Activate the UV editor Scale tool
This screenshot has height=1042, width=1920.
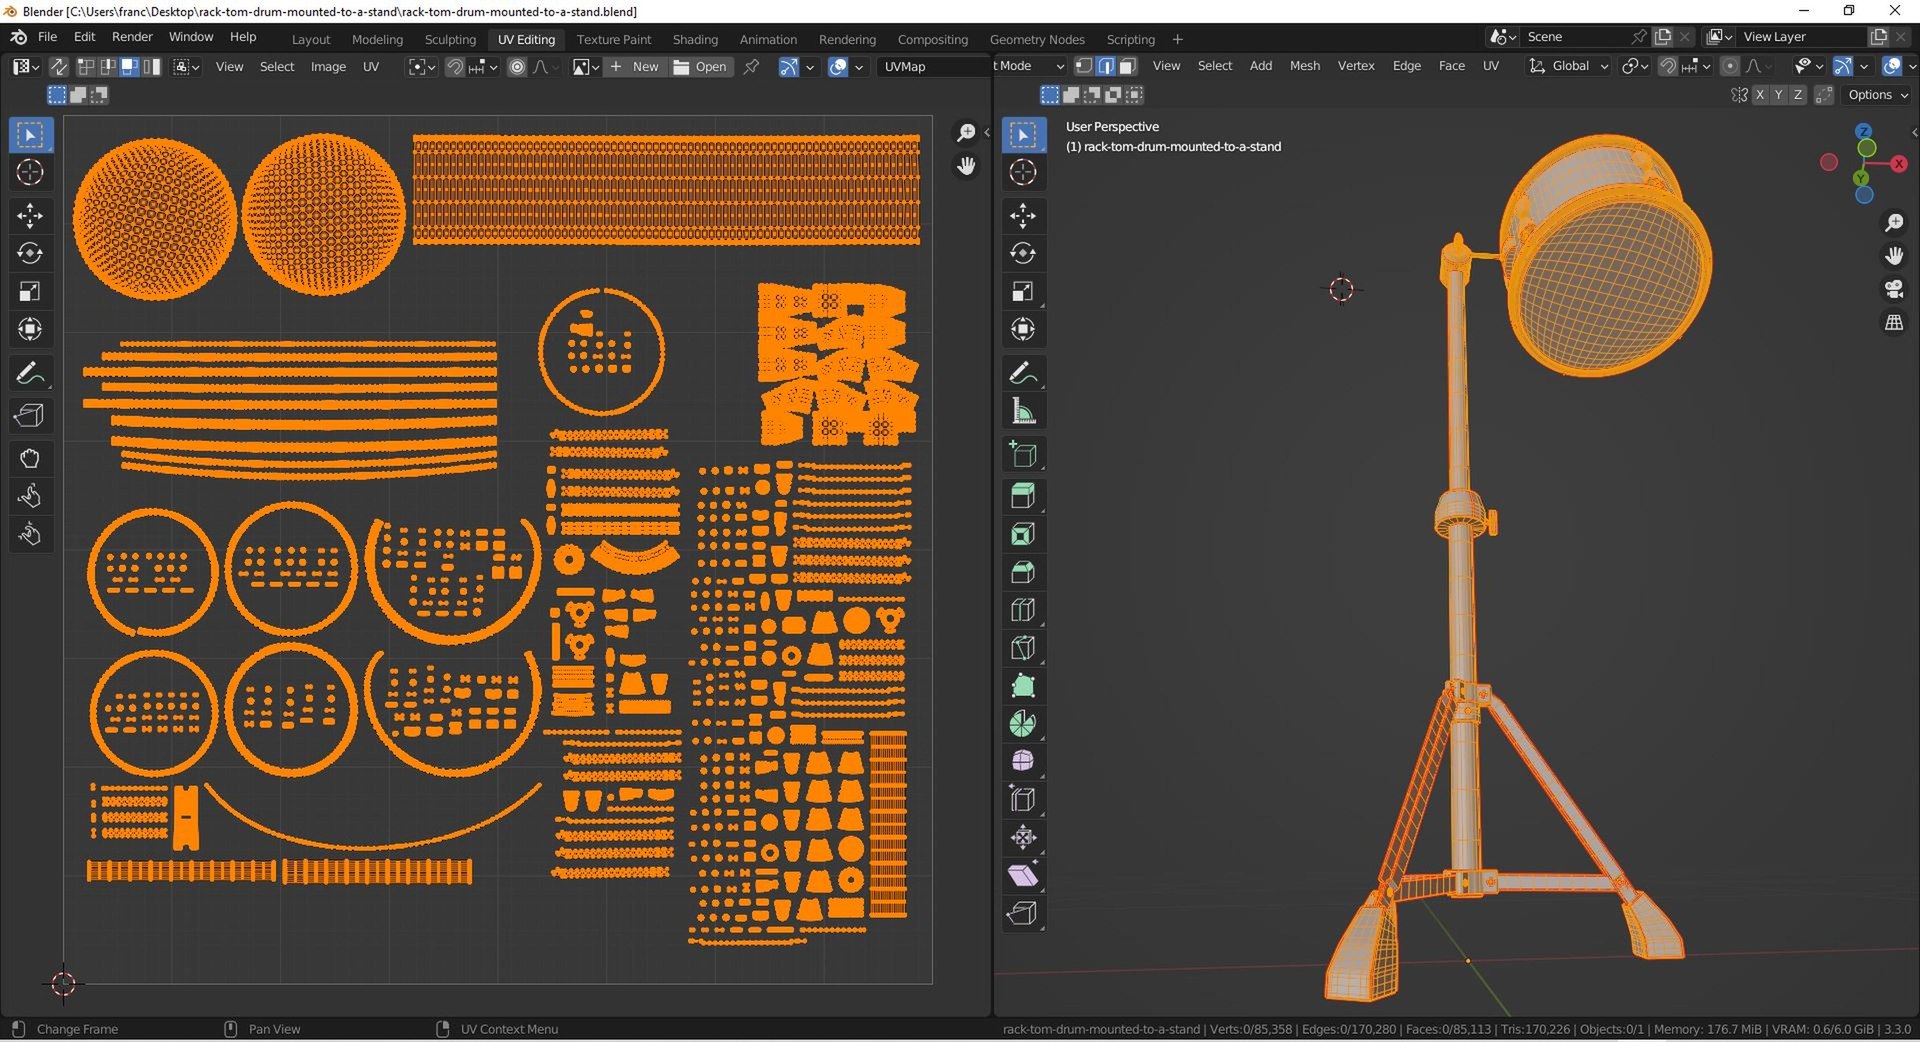(30, 291)
